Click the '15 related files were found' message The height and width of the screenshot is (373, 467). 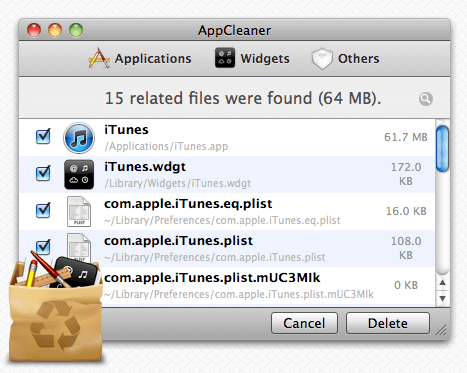point(243,98)
